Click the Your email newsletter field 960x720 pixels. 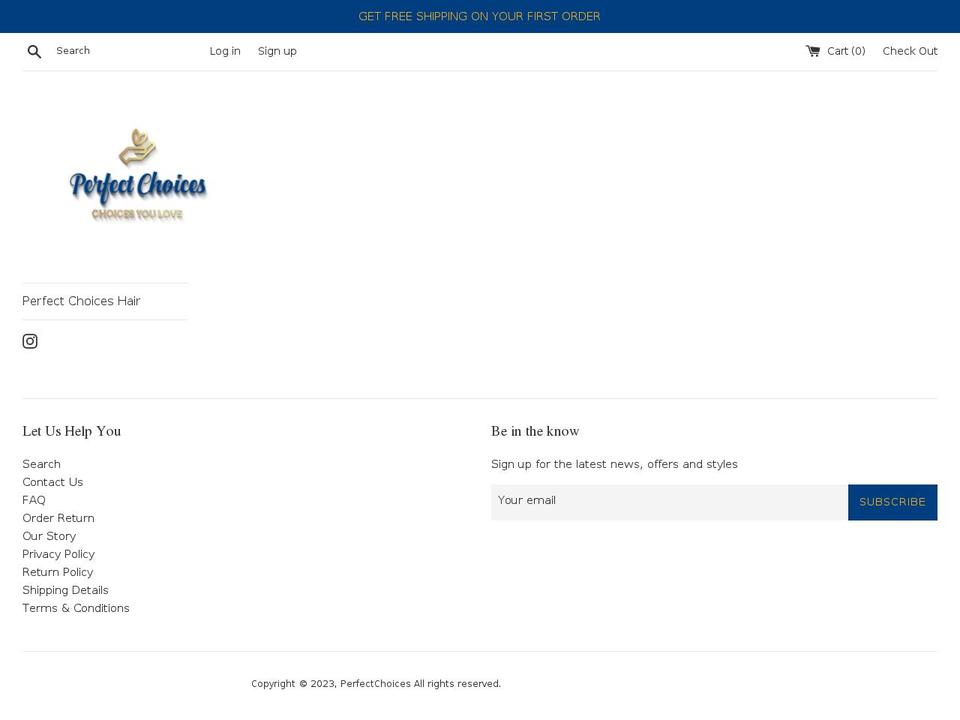pyautogui.click(x=669, y=502)
